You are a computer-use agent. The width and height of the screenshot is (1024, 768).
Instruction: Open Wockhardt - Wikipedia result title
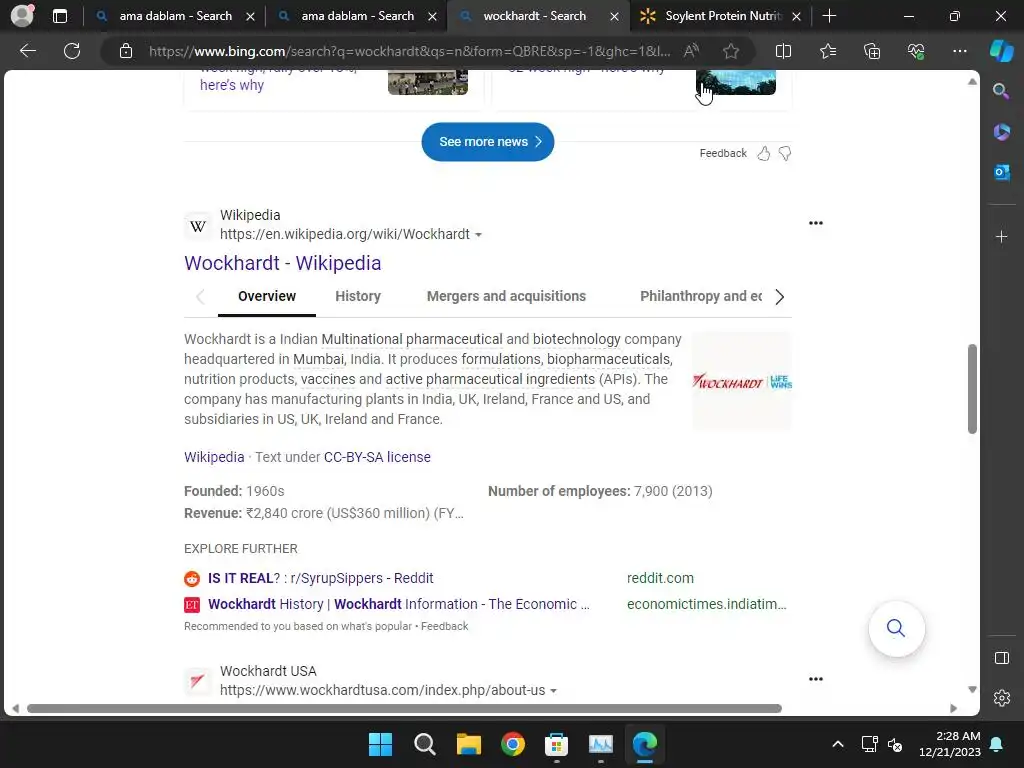283,263
